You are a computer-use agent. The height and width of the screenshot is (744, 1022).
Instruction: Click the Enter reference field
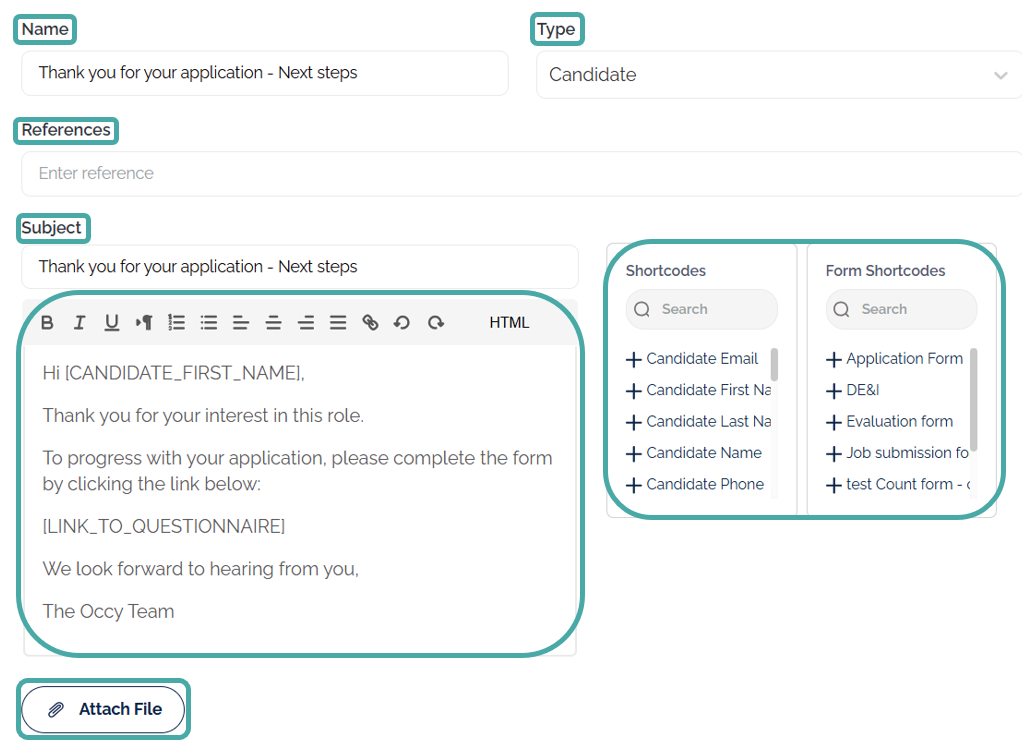click(521, 173)
